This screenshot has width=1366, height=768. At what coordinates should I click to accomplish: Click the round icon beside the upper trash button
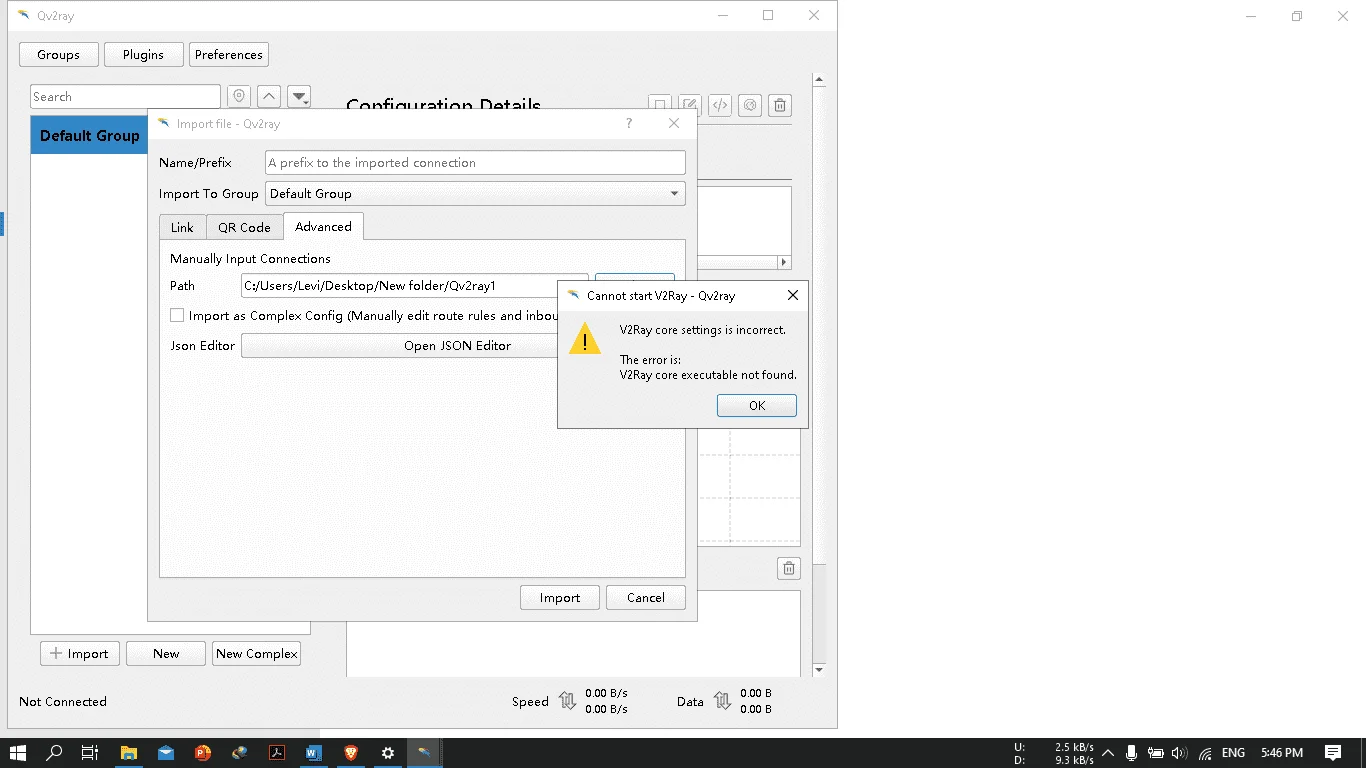click(750, 105)
